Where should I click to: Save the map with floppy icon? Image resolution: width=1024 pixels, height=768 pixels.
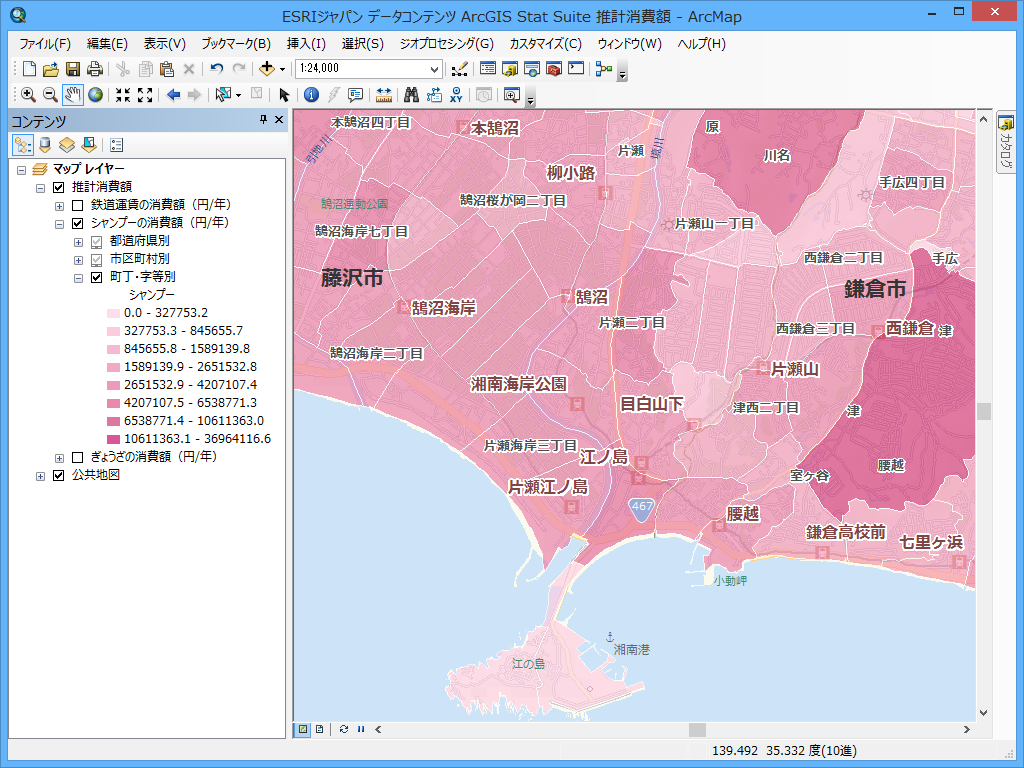(73, 69)
